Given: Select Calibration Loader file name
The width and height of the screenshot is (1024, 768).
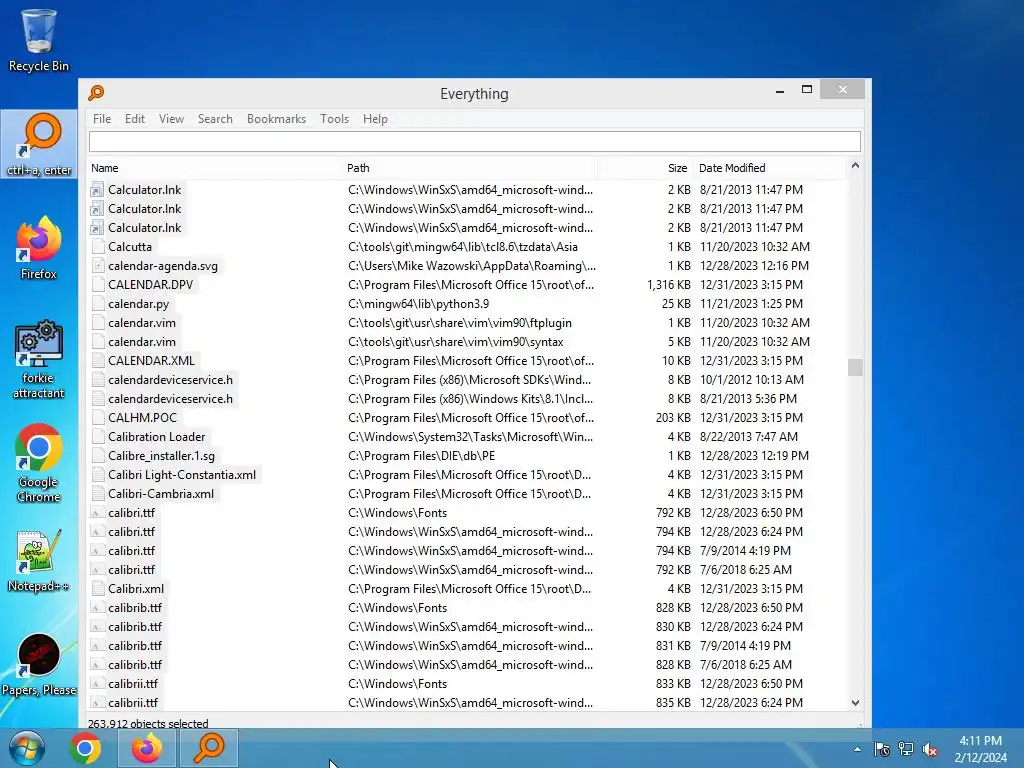Looking at the screenshot, I should coord(157,436).
